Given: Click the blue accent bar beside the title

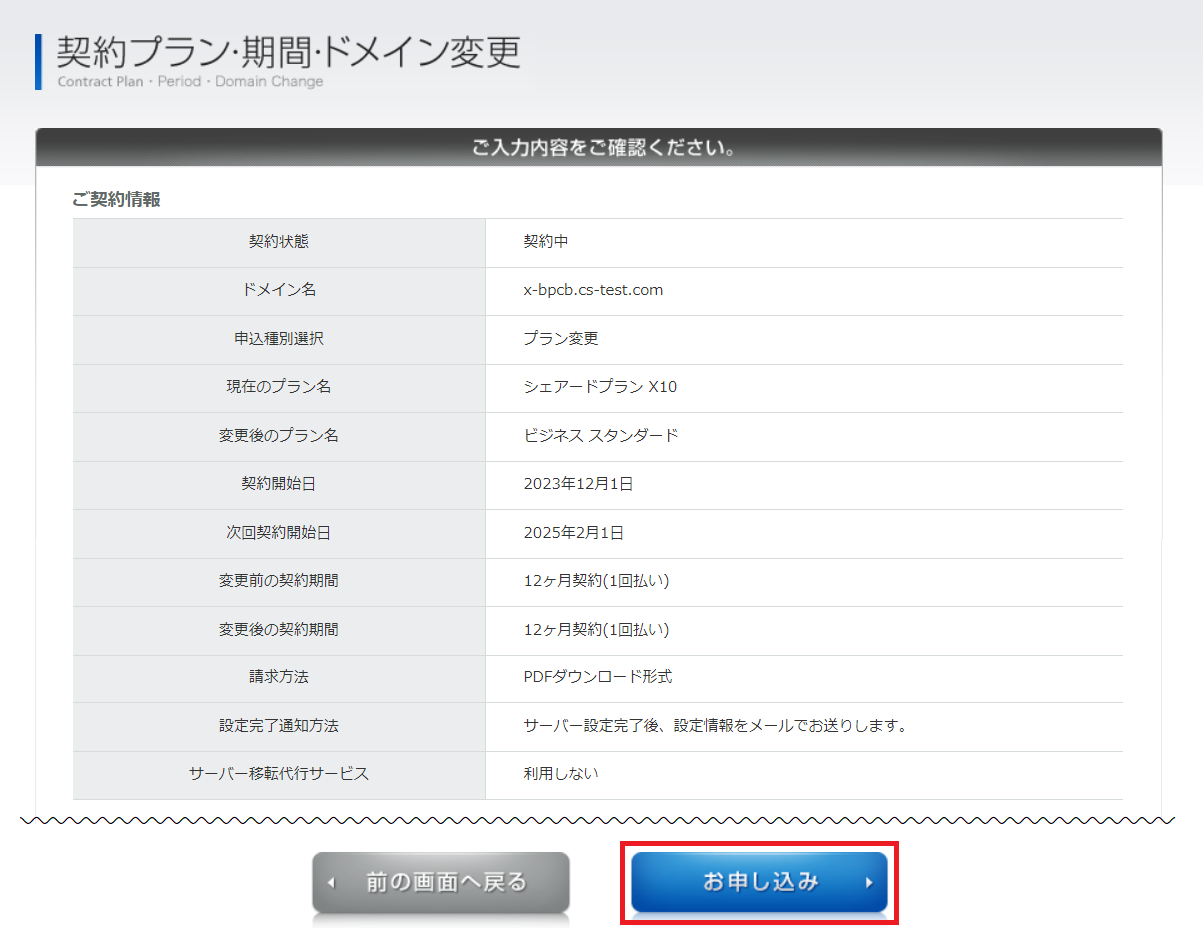Looking at the screenshot, I should click(x=38, y=61).
